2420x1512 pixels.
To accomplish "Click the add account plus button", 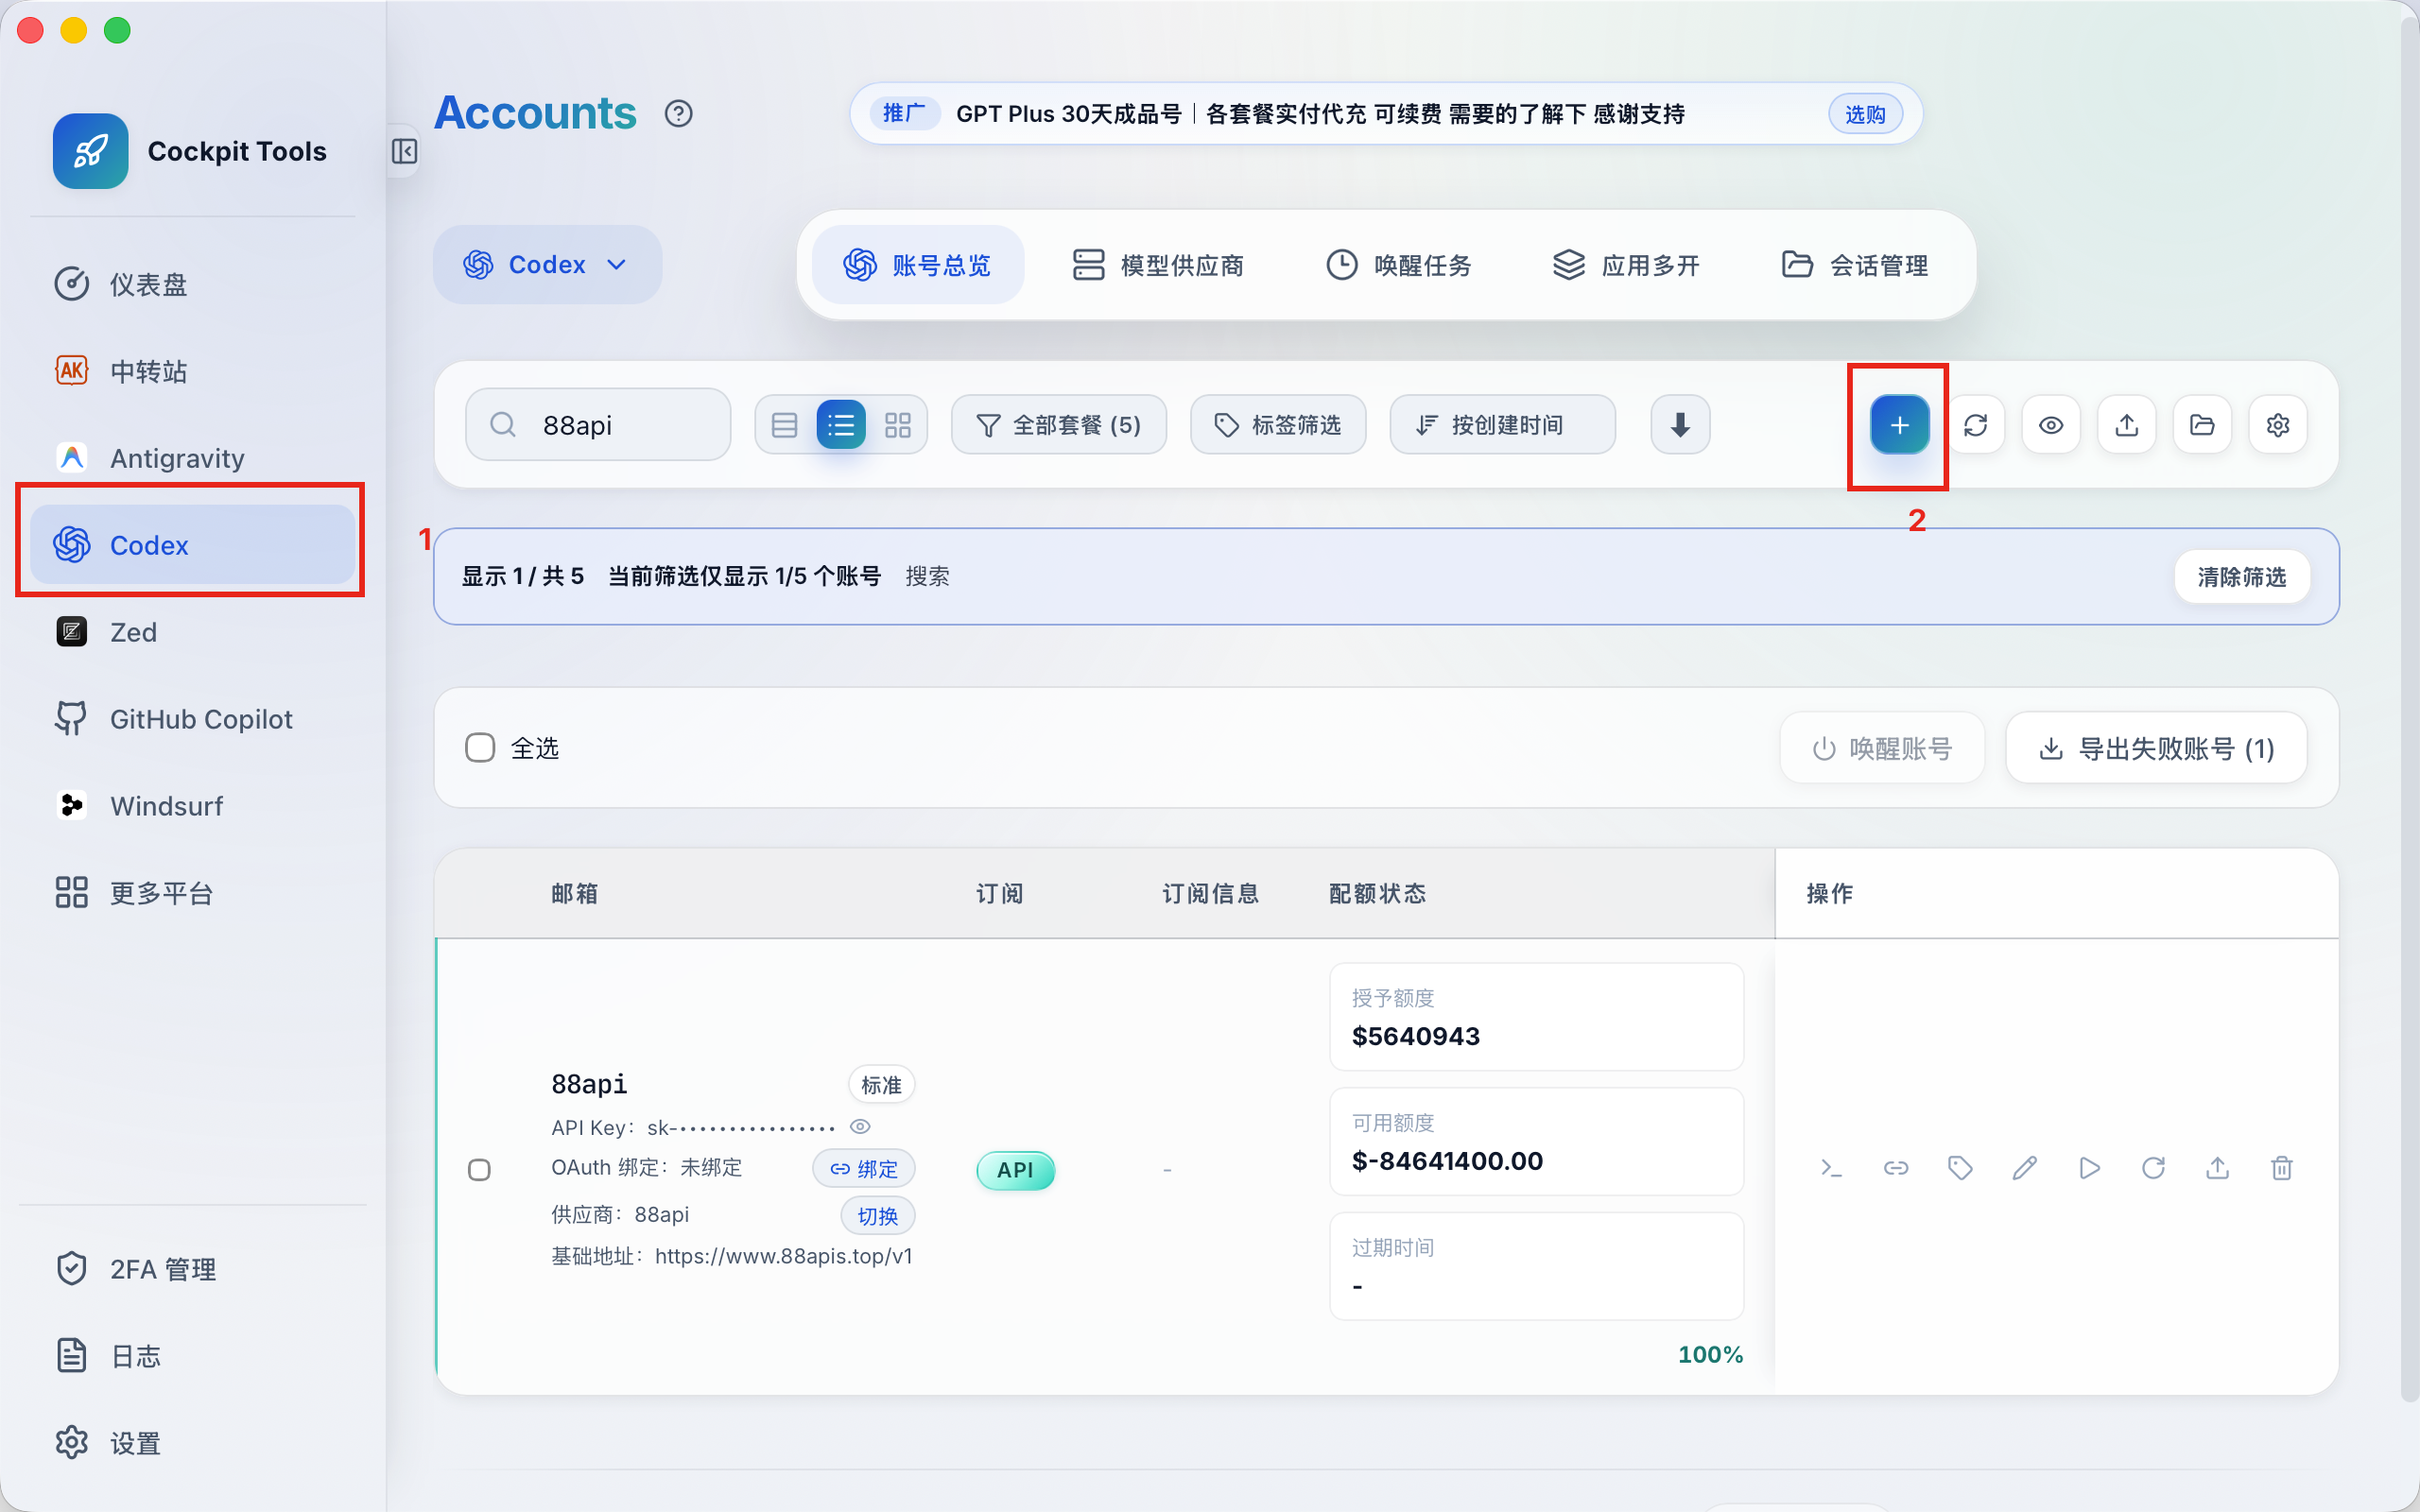I will coord(1899,425).
